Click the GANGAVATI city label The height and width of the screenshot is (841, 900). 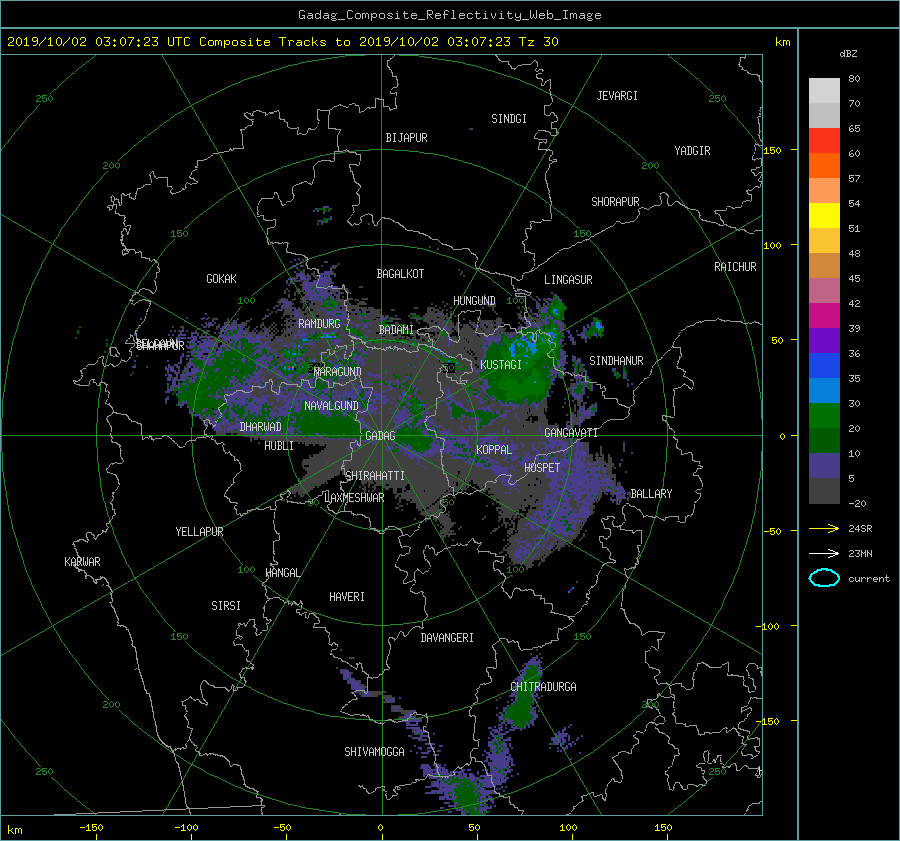571,432
